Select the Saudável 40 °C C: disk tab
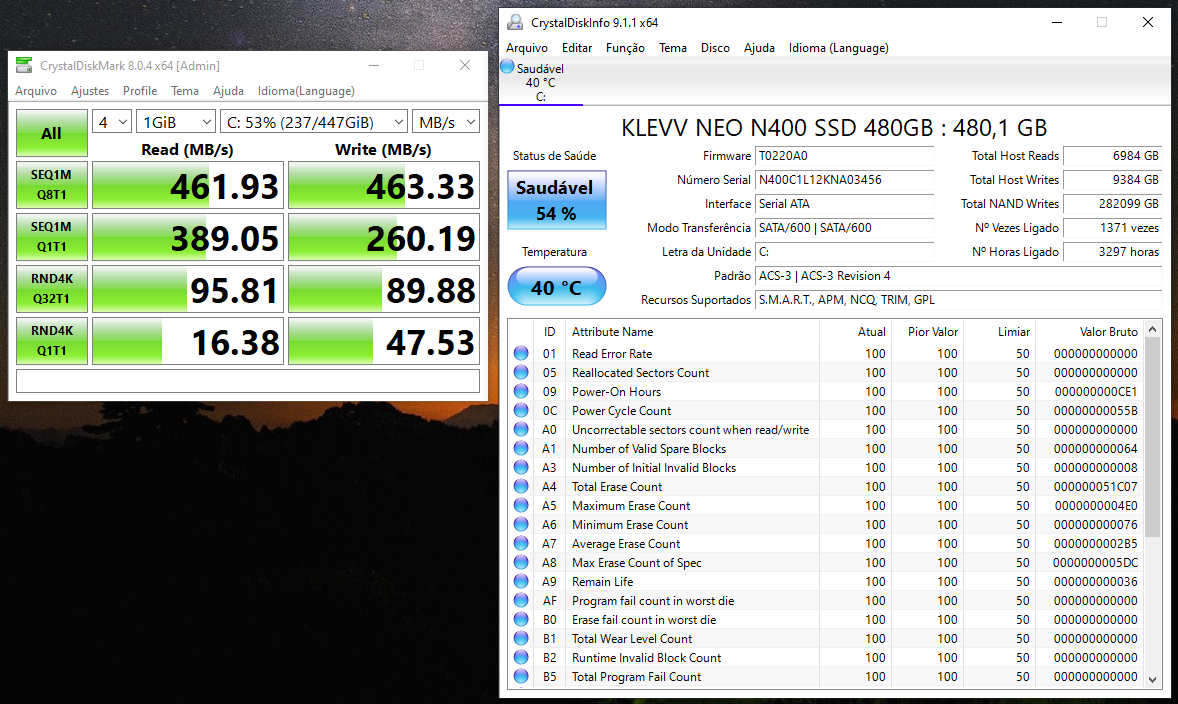Image resolution: width=1178 pixels, height=704 pixels. pyautogui.click(x=540, y=83)
